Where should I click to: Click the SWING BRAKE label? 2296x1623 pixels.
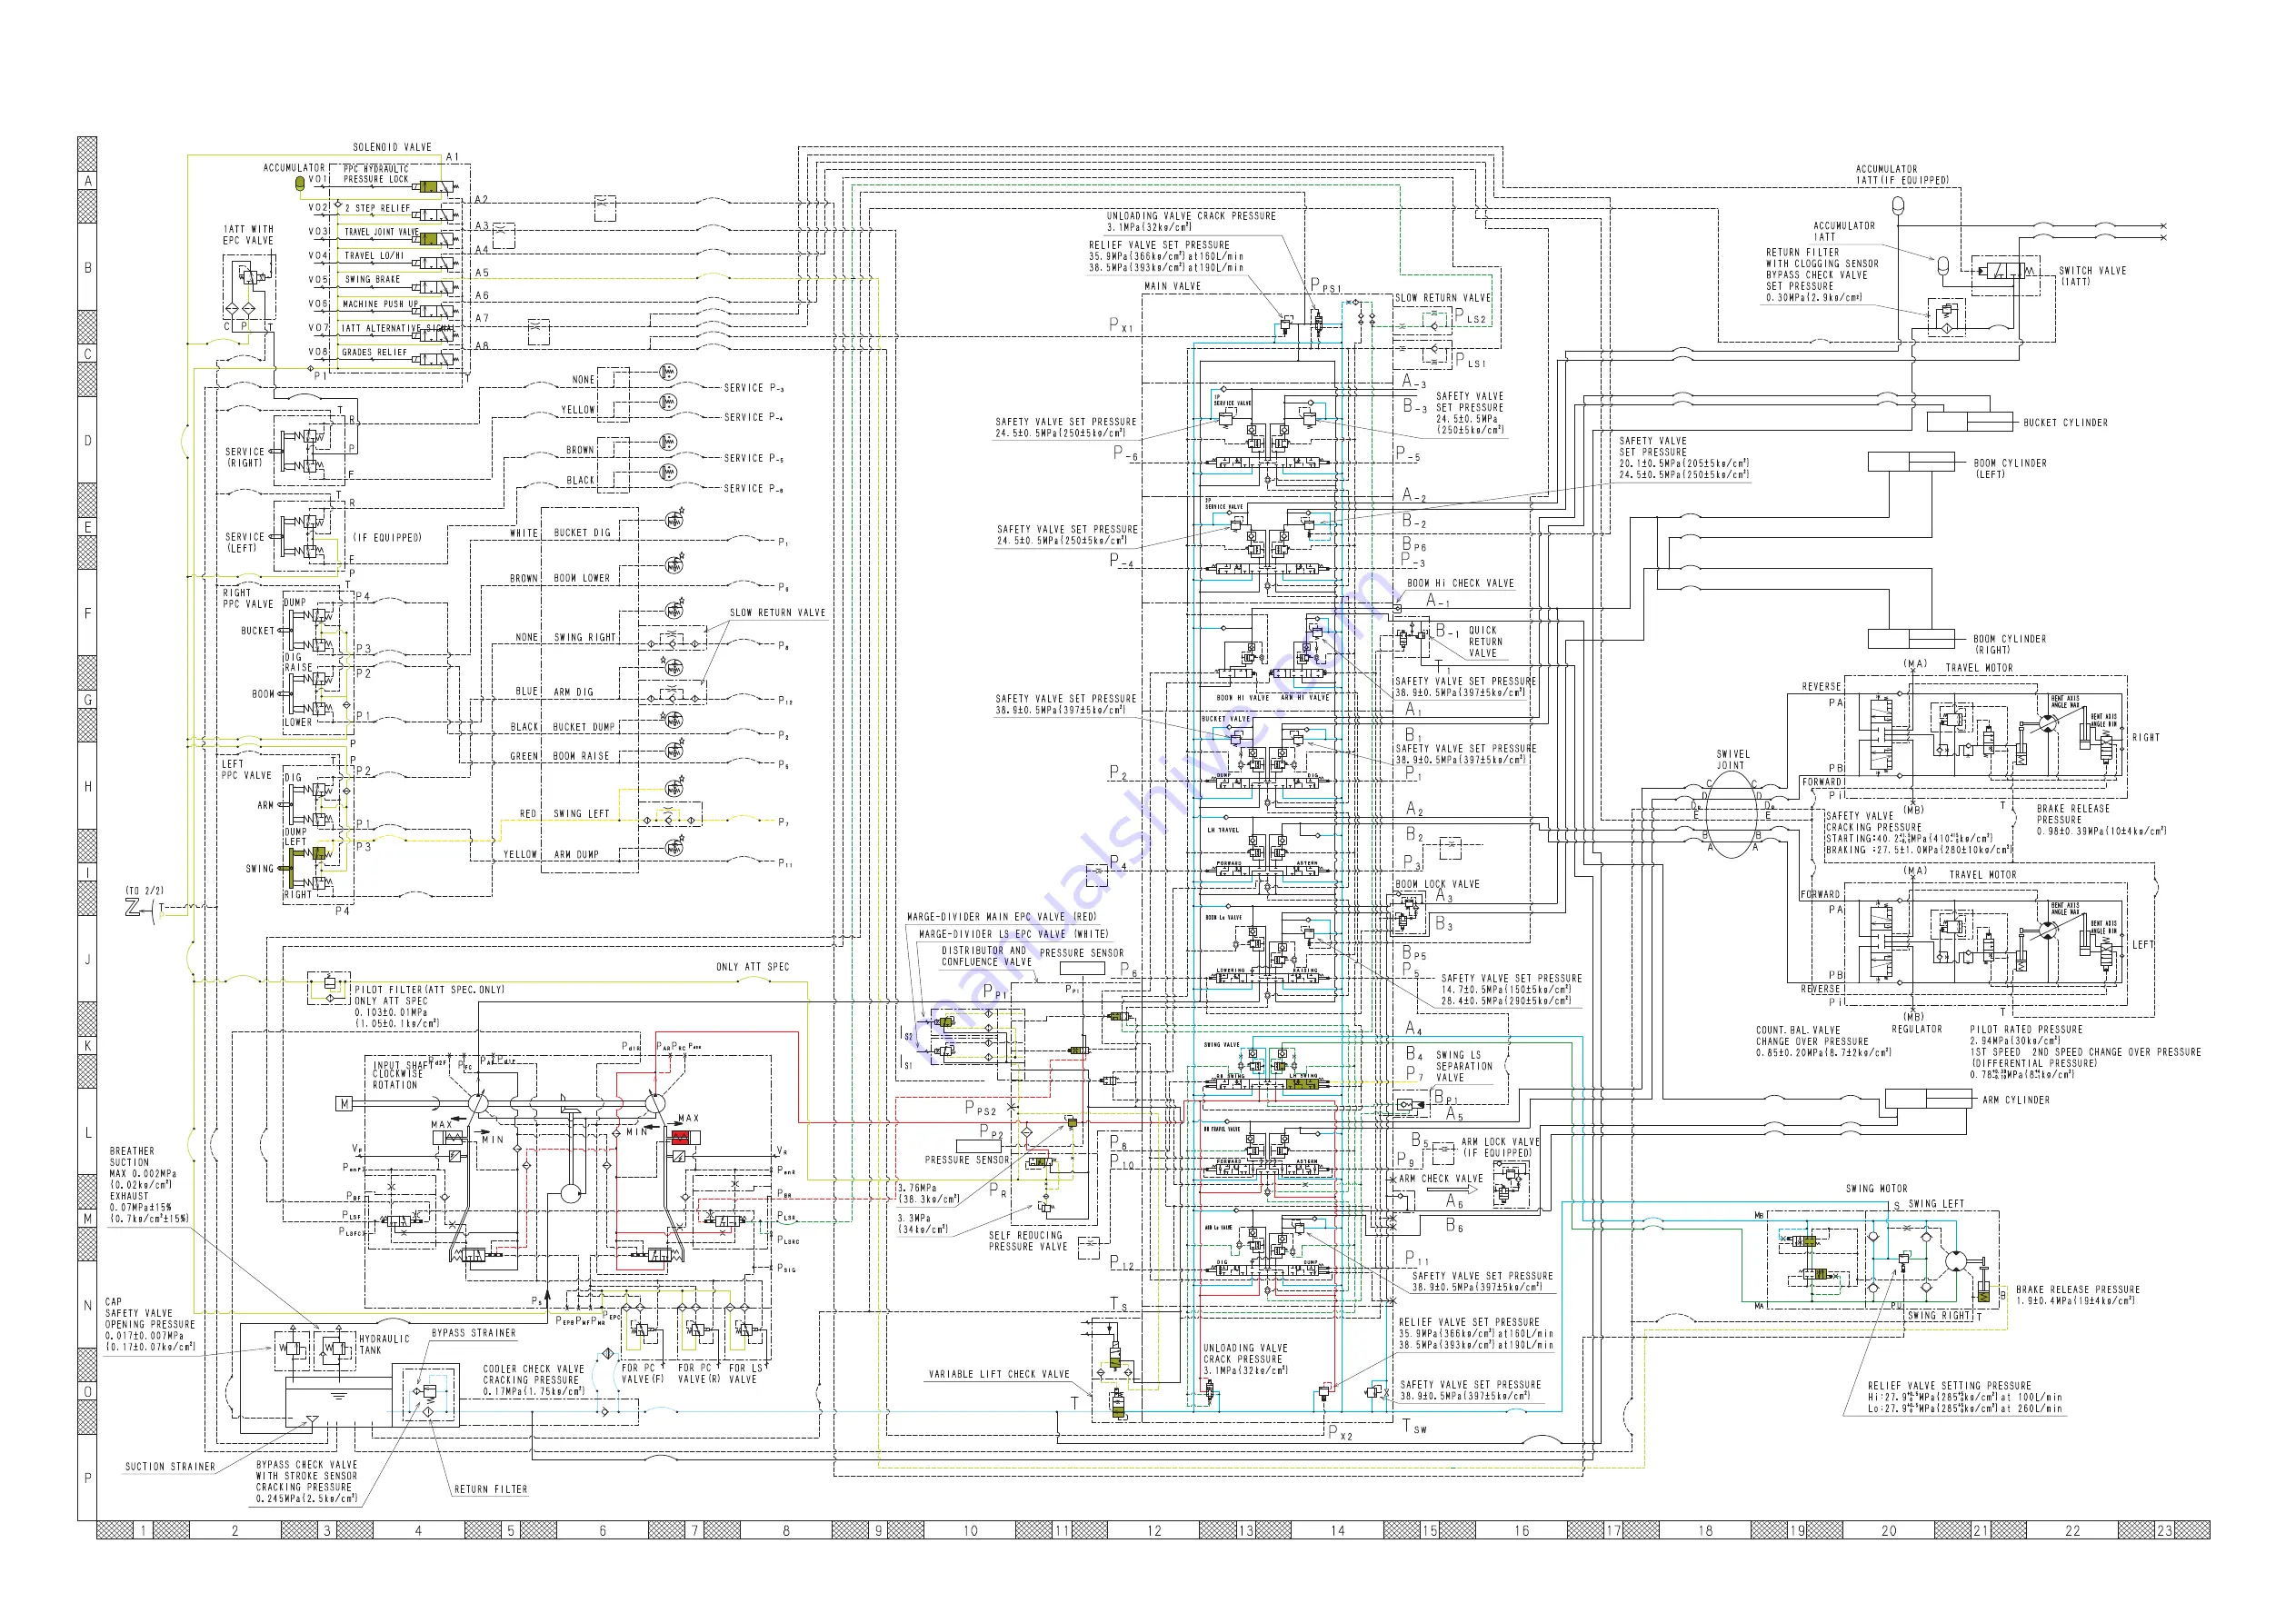point(372,280)
